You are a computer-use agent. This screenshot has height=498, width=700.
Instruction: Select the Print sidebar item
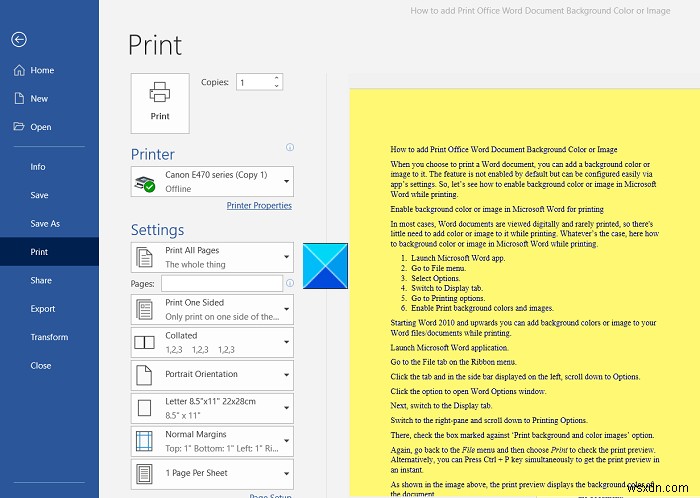click(x=49, y=252)
